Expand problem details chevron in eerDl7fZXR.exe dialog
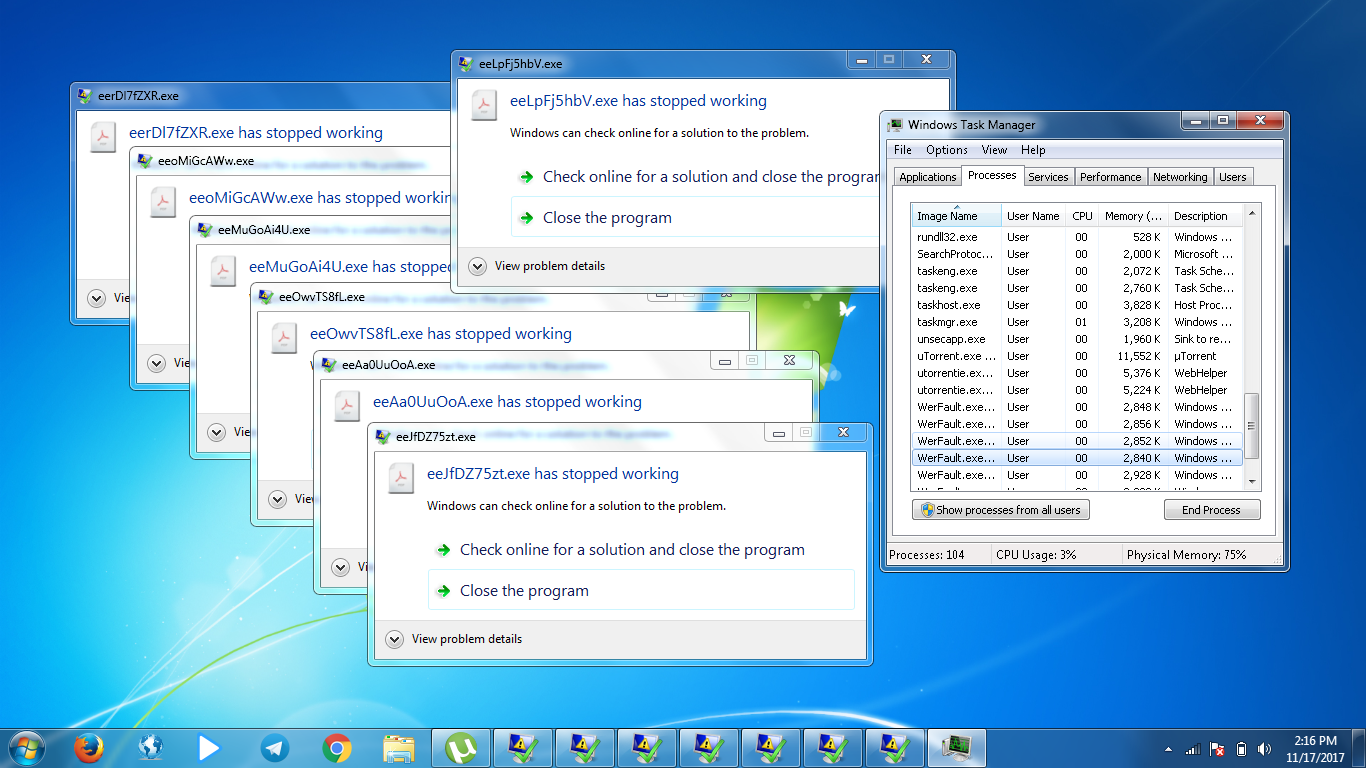The width and height of the screenshot is (1368, 768). pyautogui.click(x=96, y=297)
